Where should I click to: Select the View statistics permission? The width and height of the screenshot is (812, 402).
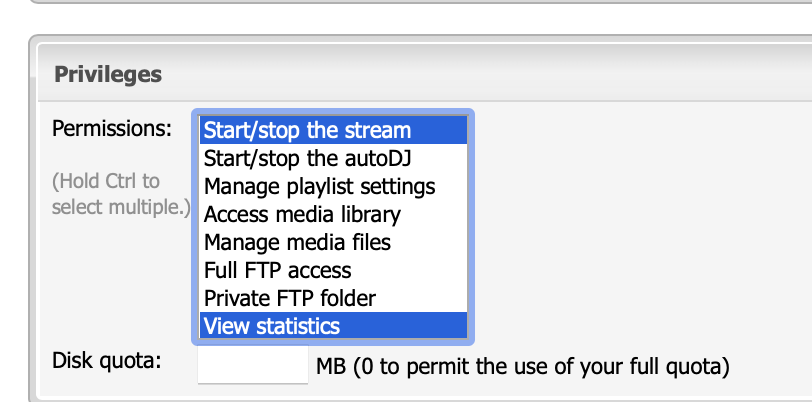click(271, 326)
